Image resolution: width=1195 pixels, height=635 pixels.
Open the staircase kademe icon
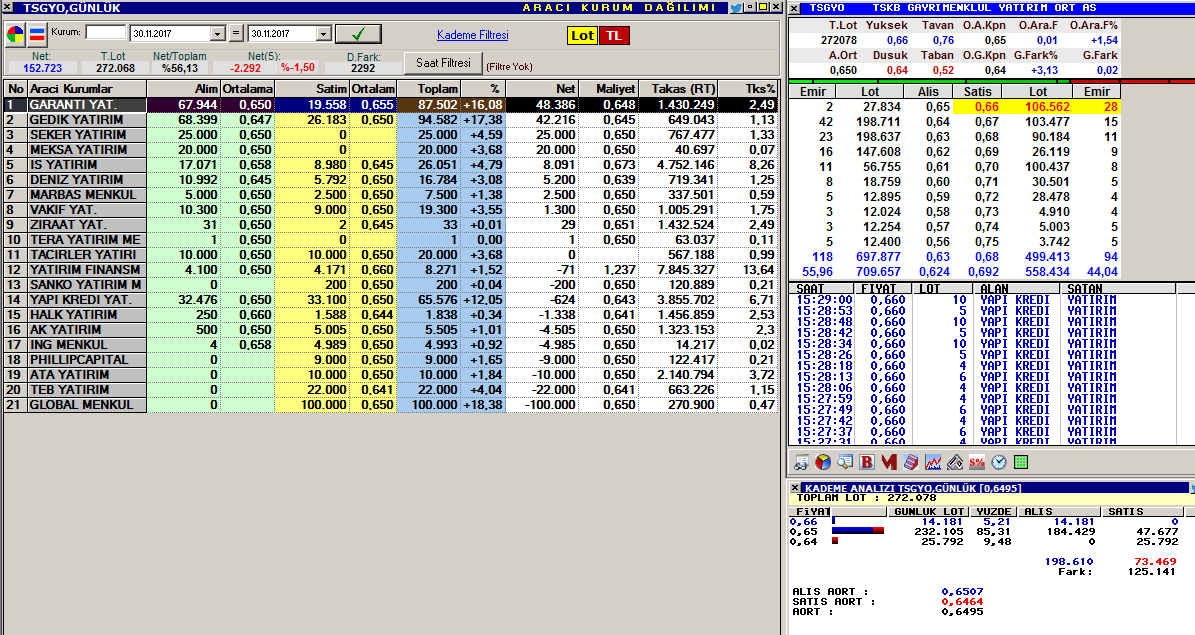[911, 462]
